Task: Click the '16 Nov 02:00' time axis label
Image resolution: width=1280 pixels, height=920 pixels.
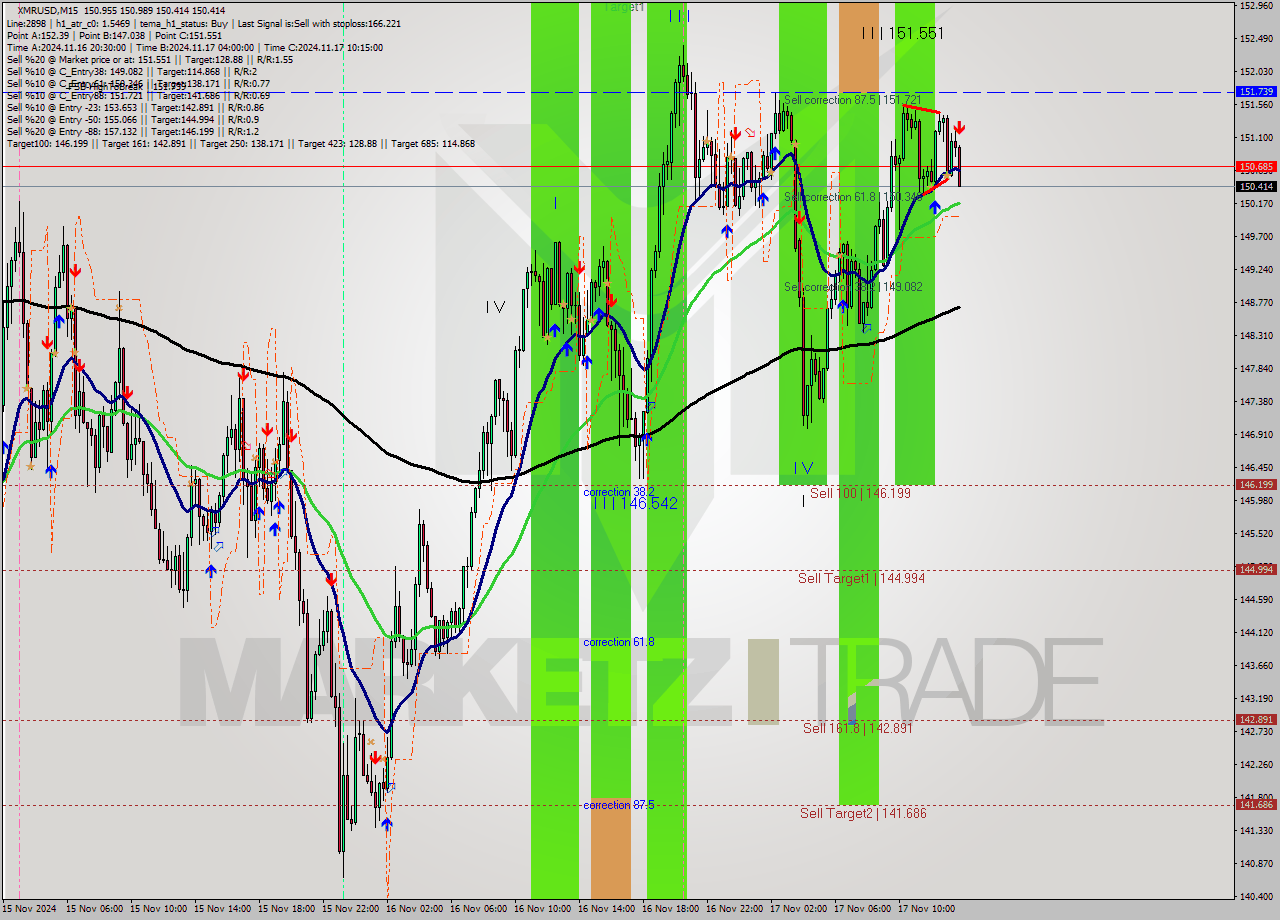Action: click(x=414, y=909)
